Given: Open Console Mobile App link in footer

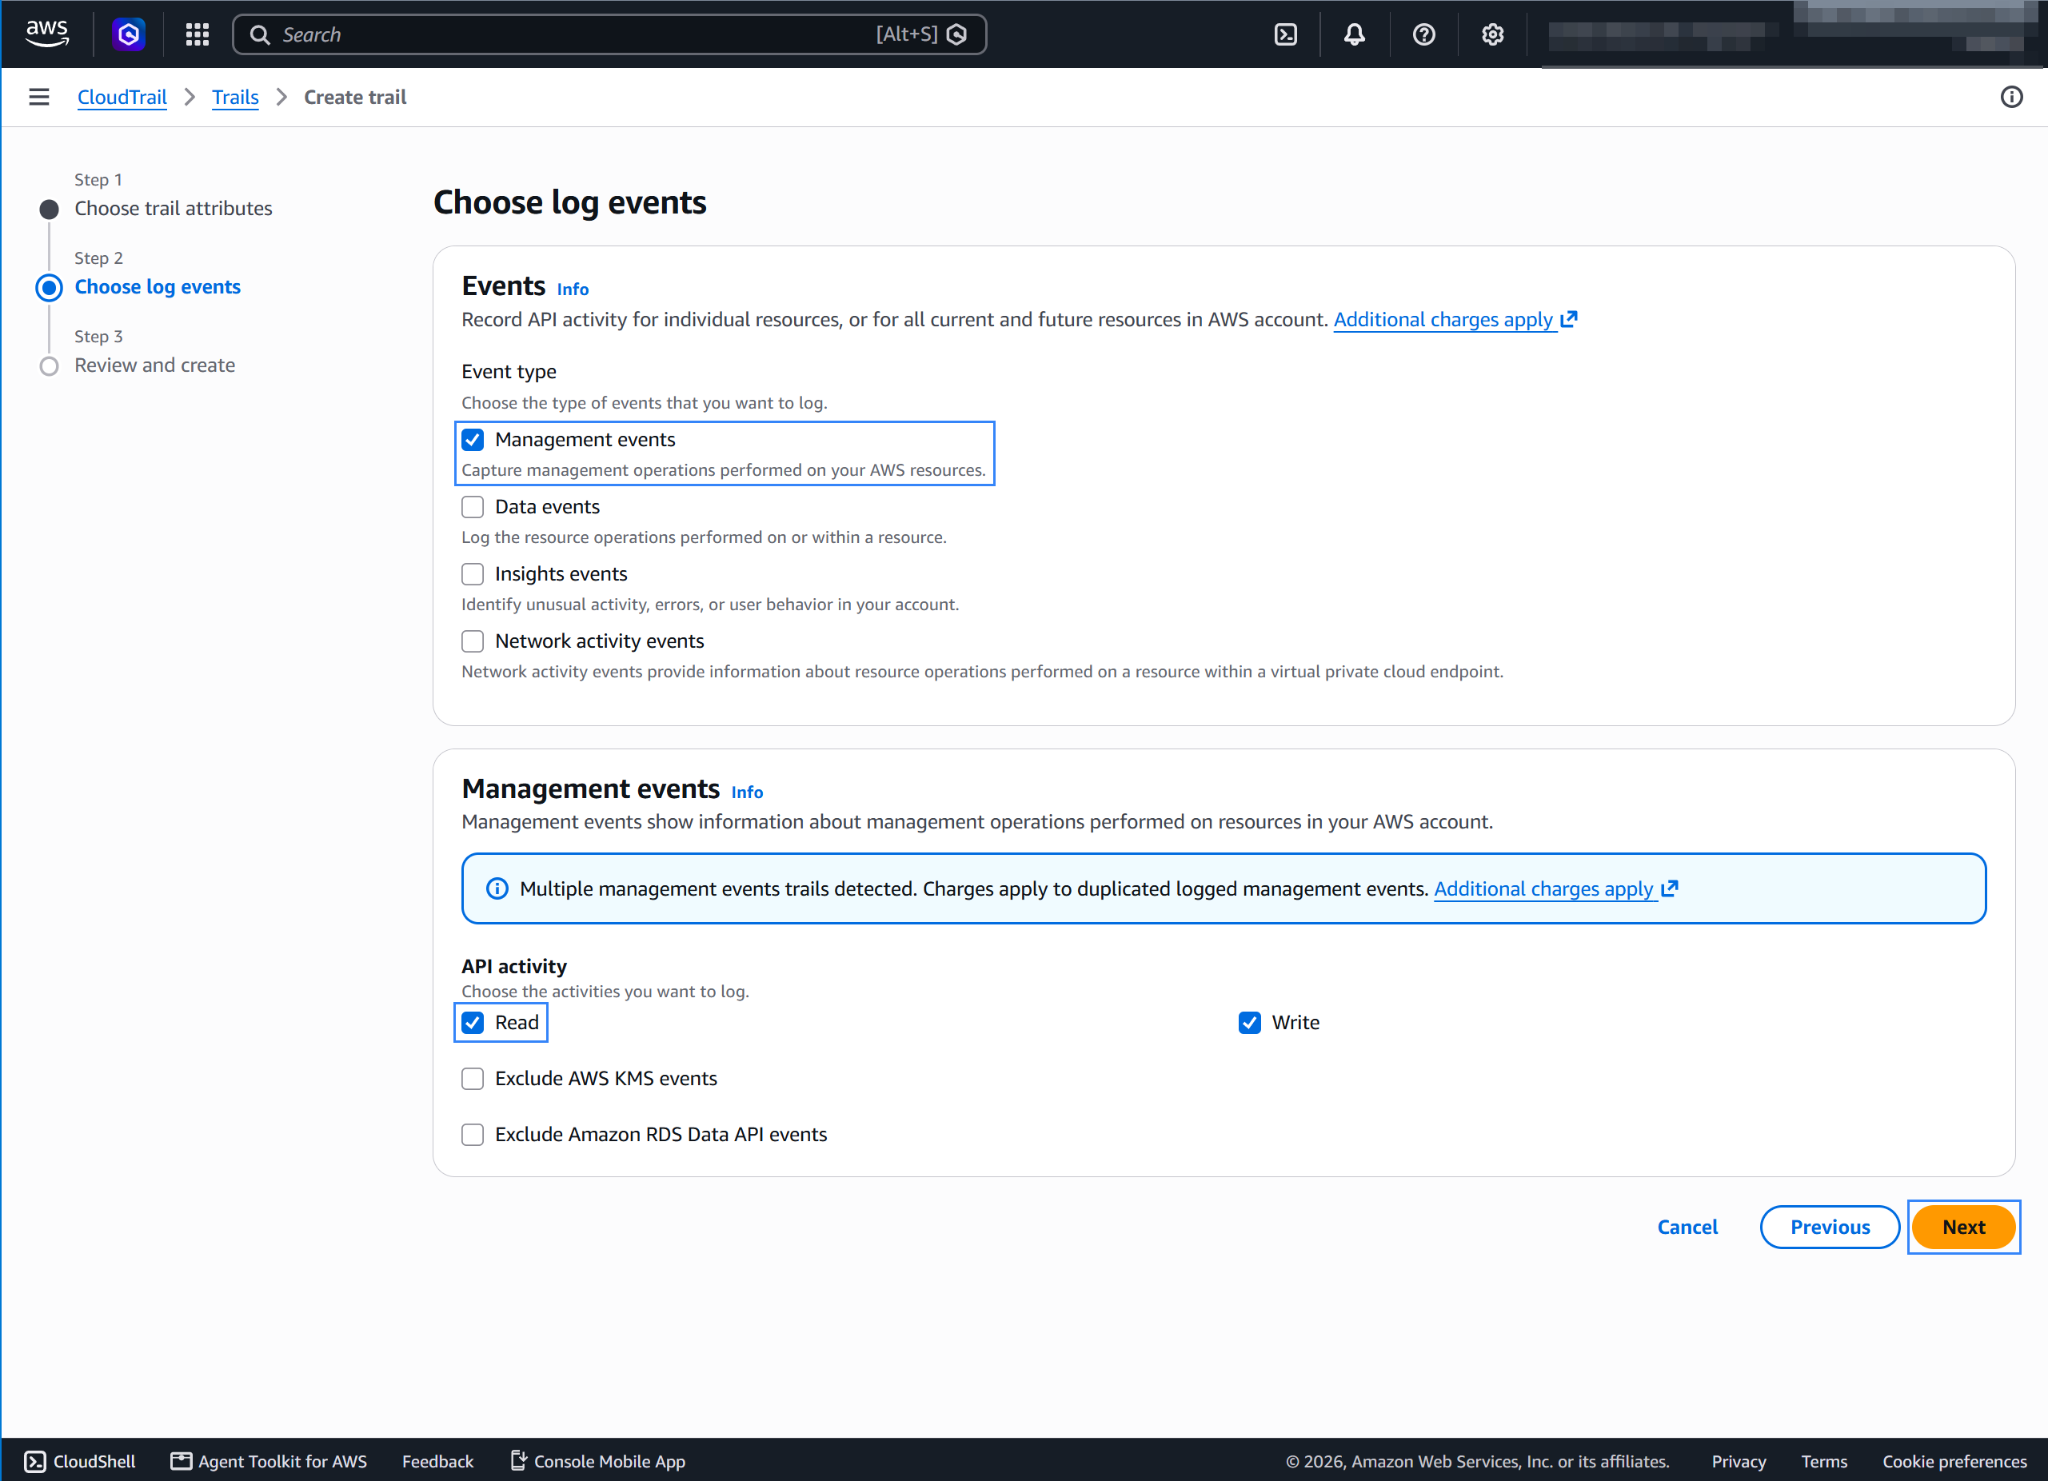Looking at the screenshot, I should (598, 1461).
